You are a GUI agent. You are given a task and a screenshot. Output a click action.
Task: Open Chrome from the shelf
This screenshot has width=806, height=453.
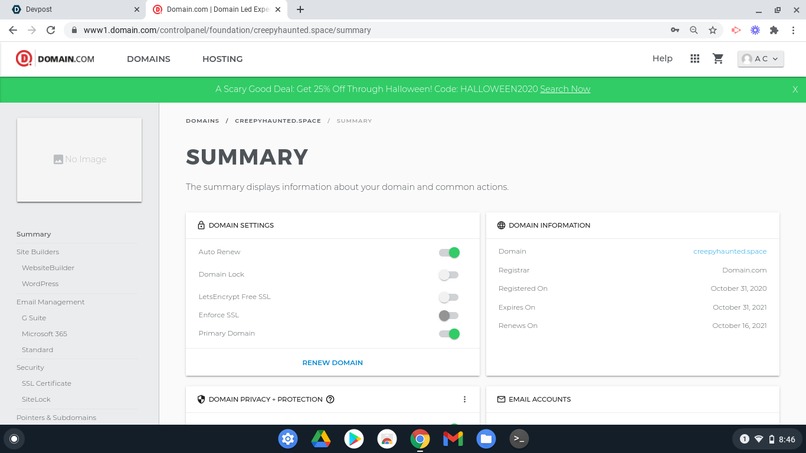coord(420,439)
